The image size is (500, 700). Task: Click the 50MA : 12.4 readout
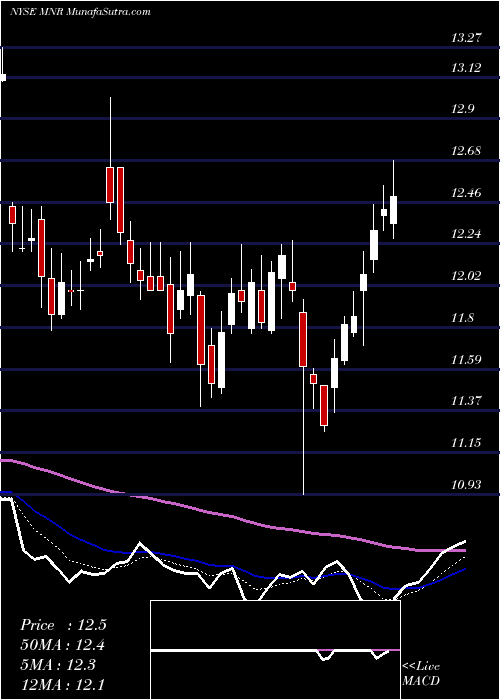tap(63, 645)
